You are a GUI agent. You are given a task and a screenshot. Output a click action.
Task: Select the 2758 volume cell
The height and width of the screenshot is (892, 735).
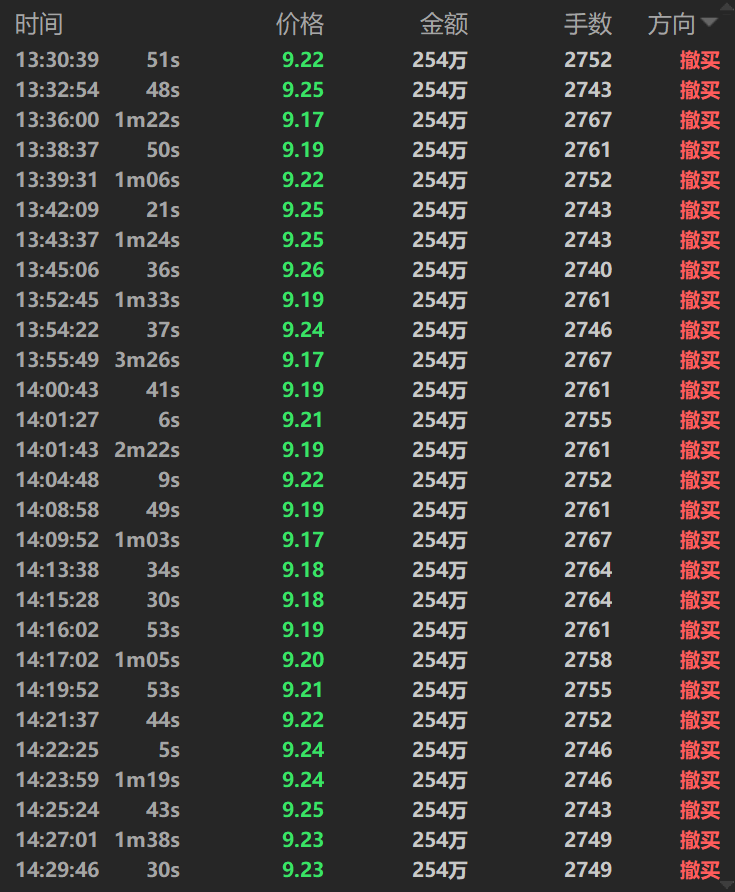click(588, 660)
